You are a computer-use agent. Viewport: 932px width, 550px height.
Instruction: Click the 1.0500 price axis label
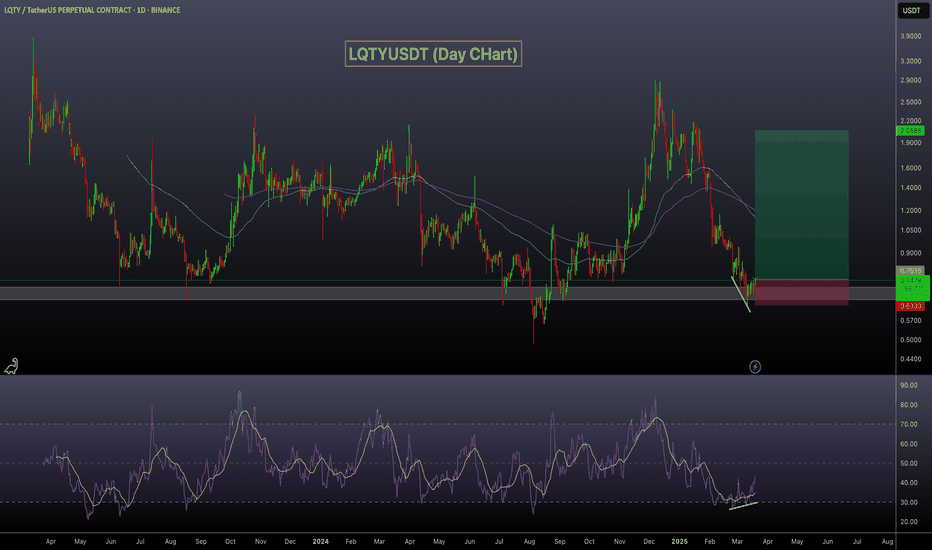911,231
